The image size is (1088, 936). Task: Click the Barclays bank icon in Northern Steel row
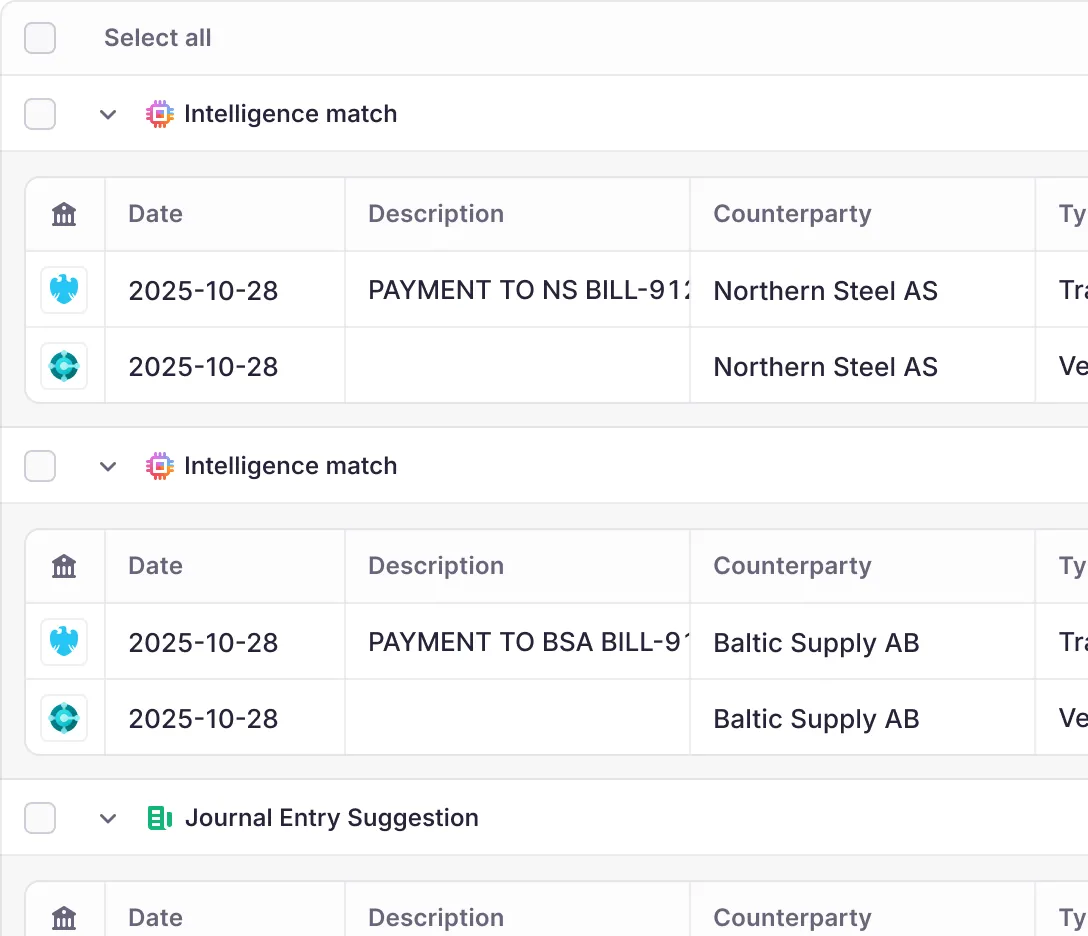click(64, 290)
